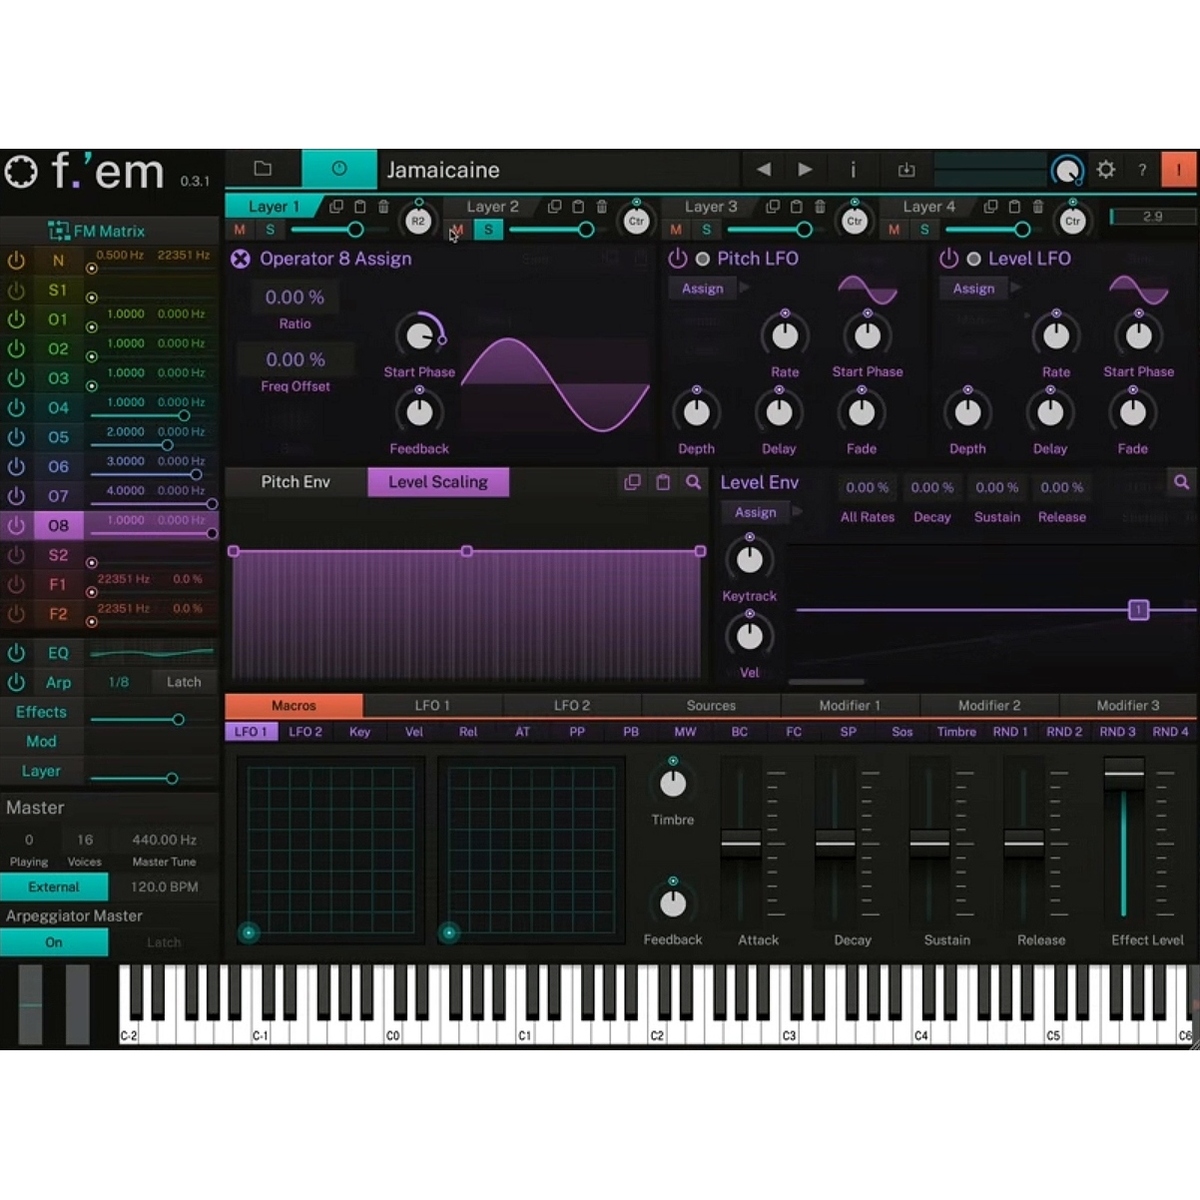Delete Layer 4 trash icon
Screen dimensions: 1200x1200
[x=1038, y=207]
